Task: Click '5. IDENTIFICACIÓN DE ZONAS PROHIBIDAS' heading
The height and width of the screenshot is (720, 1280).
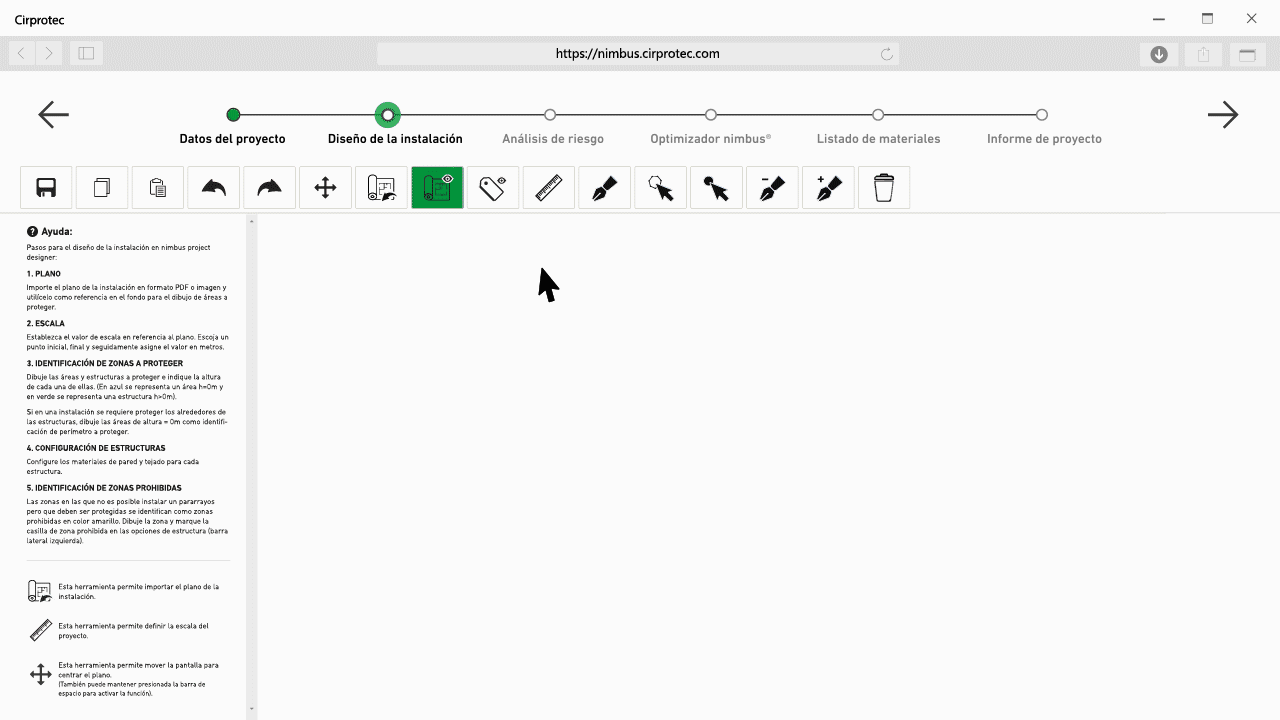Action: [x=104, y=488]
